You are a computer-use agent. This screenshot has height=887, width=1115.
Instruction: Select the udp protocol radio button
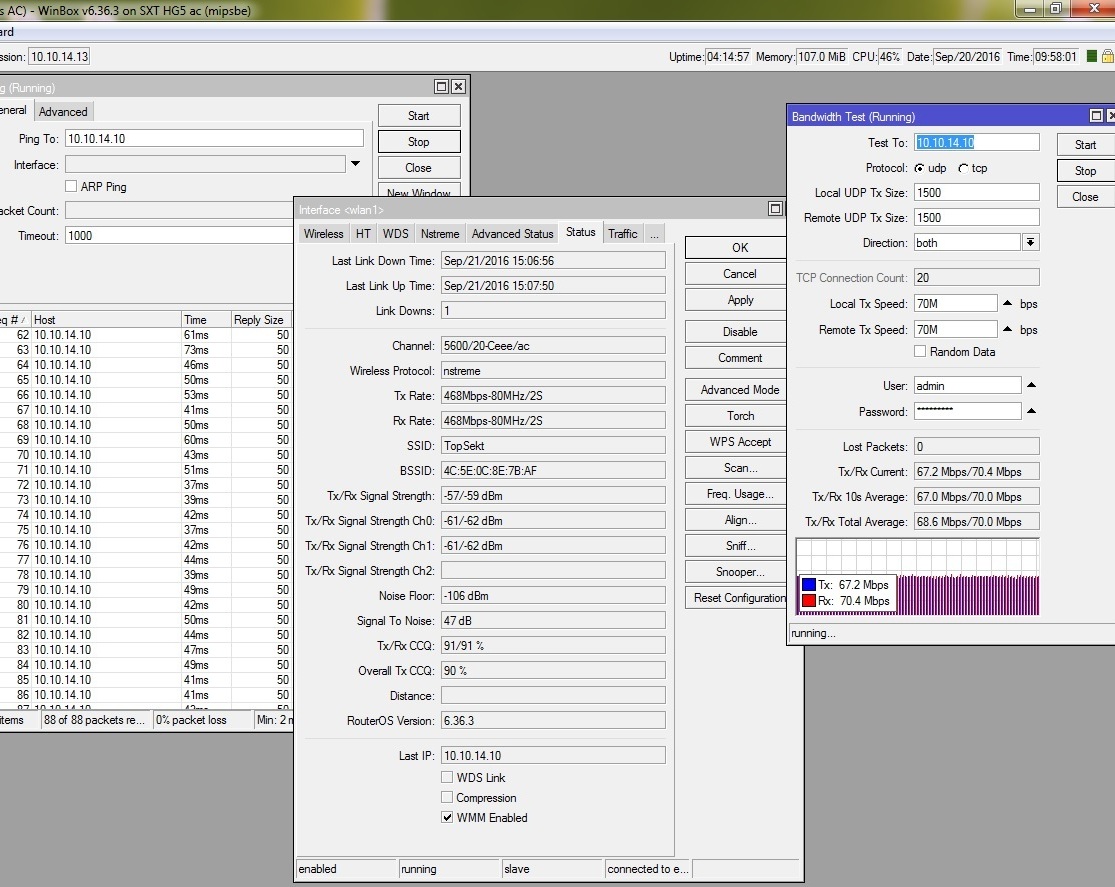coord(919,168)
